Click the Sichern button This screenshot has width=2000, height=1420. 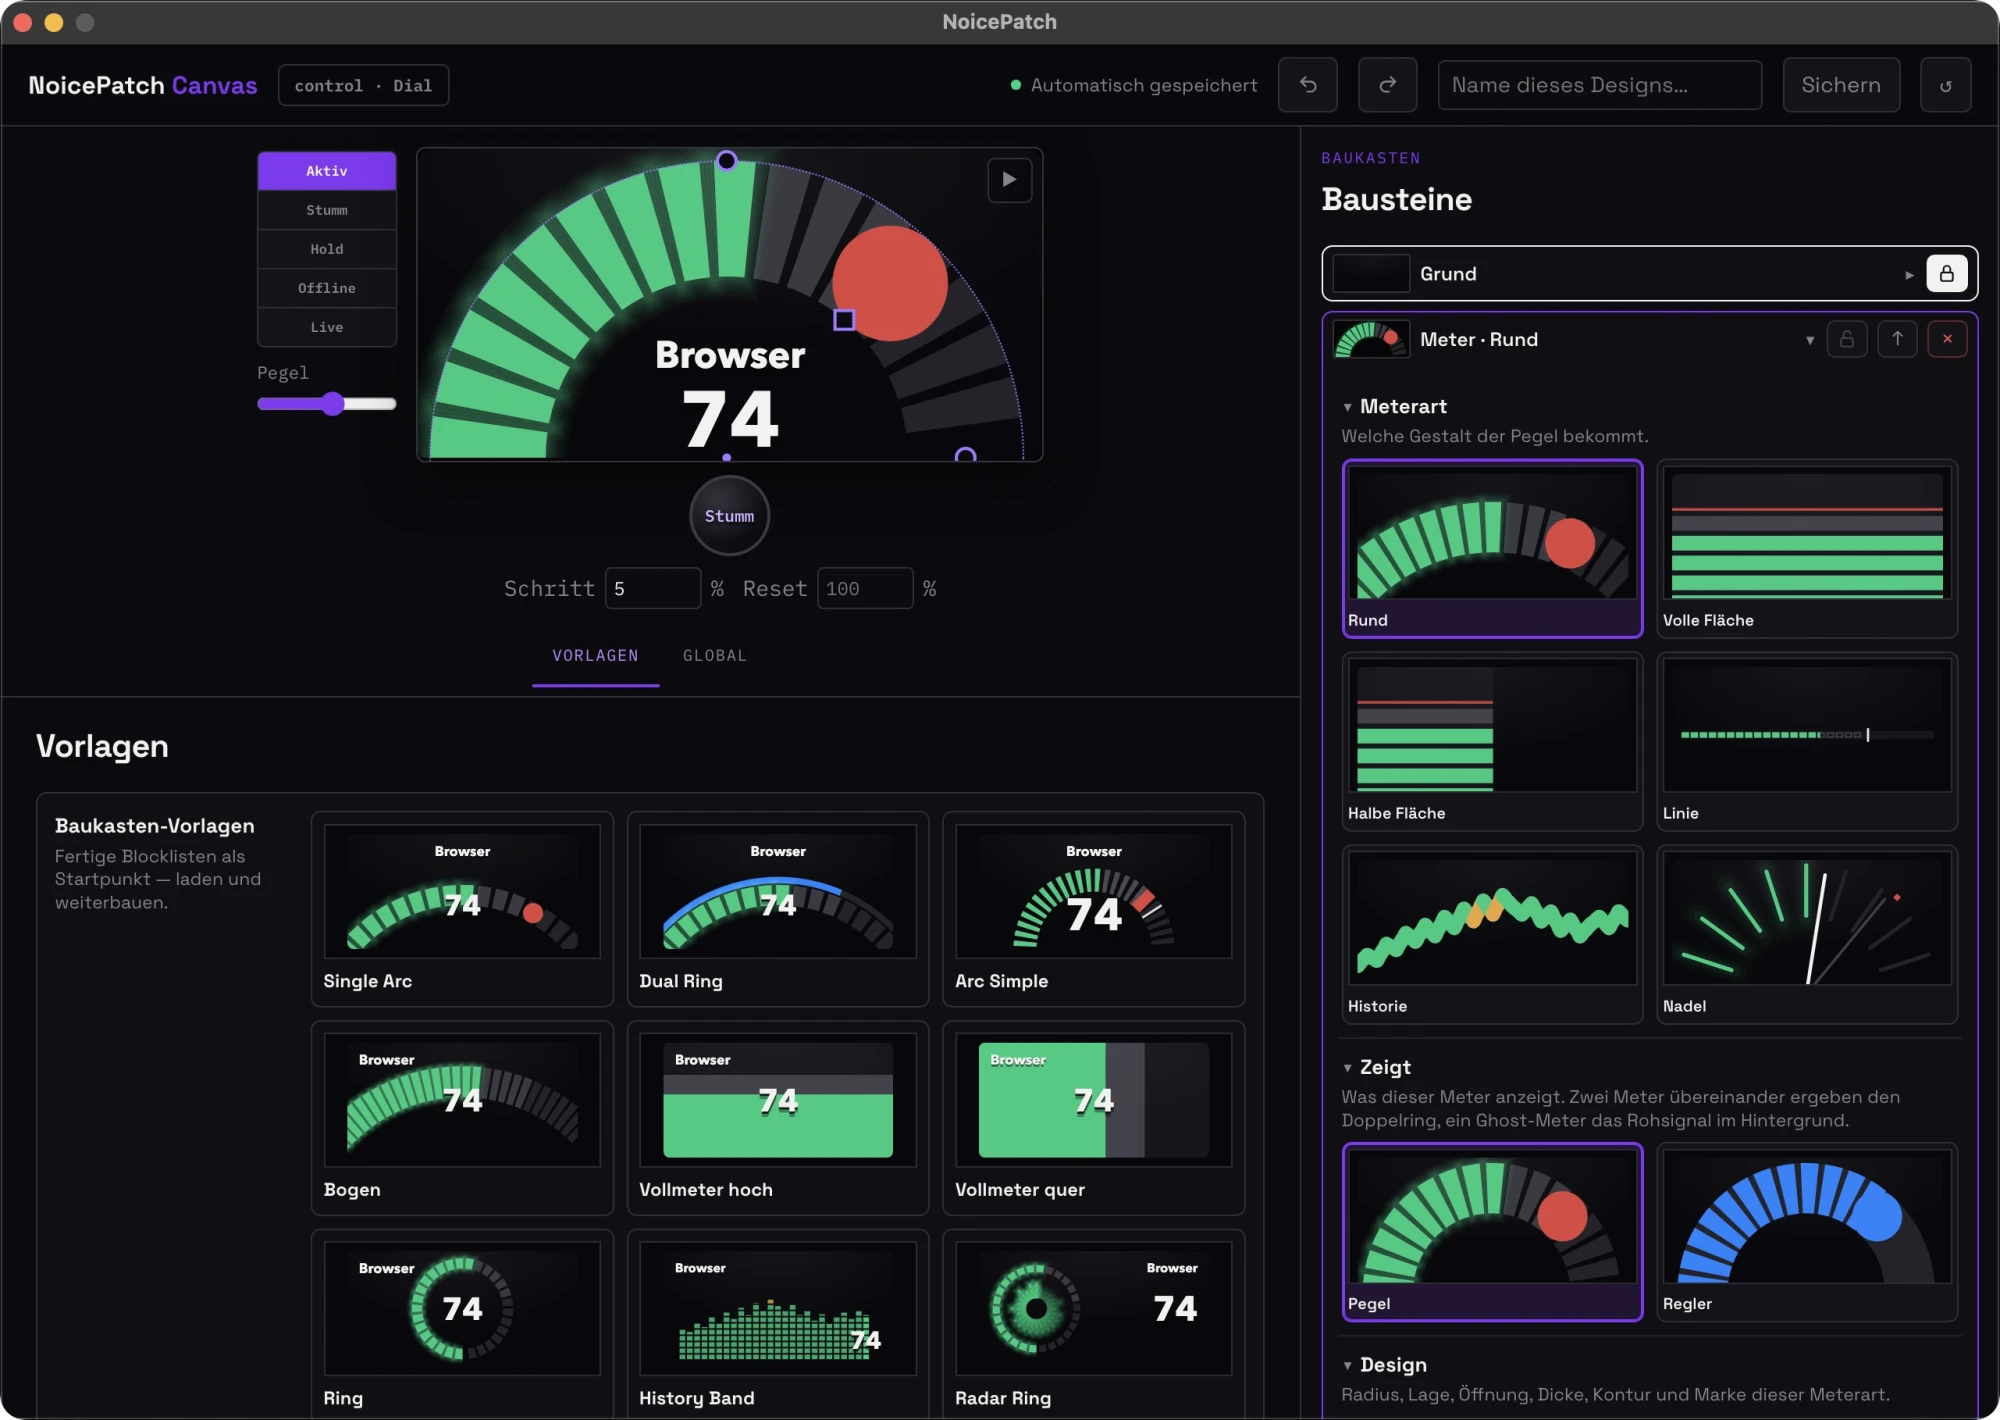point(1841,85)
